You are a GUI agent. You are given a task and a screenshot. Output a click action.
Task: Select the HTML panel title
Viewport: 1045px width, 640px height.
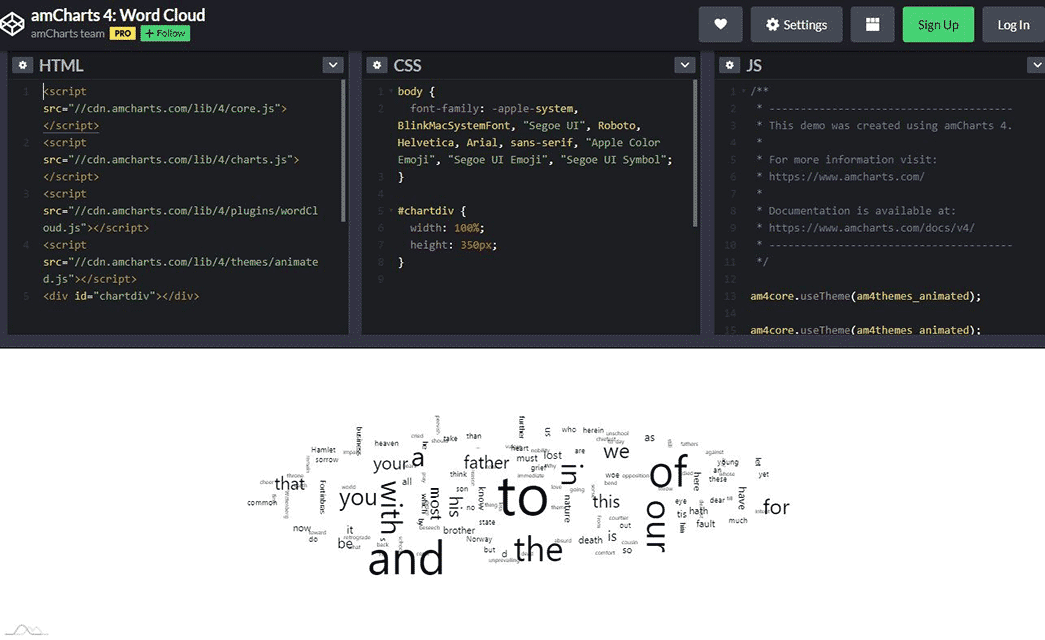61,65
